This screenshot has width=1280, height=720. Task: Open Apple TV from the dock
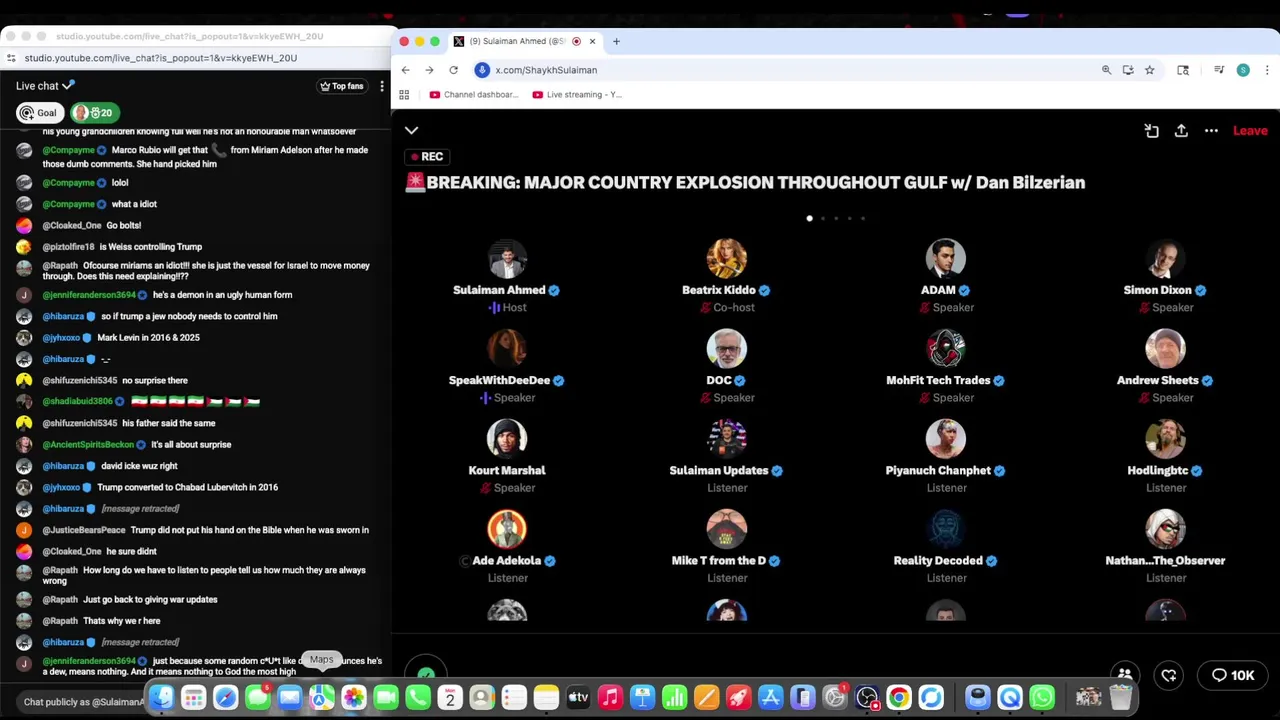578,697
